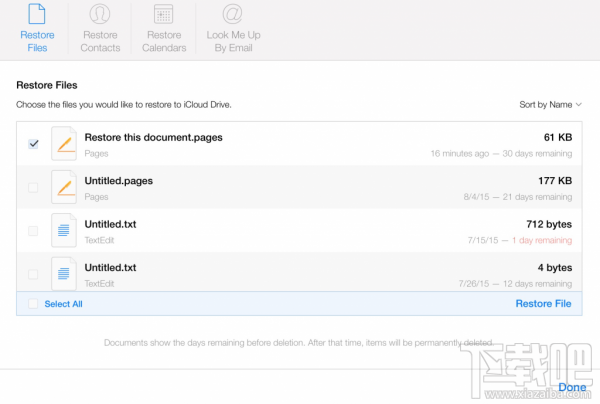Select the 'Restore this document.pages' file name
The height and width of the screenshot is (404, 600).
[153, 137]
